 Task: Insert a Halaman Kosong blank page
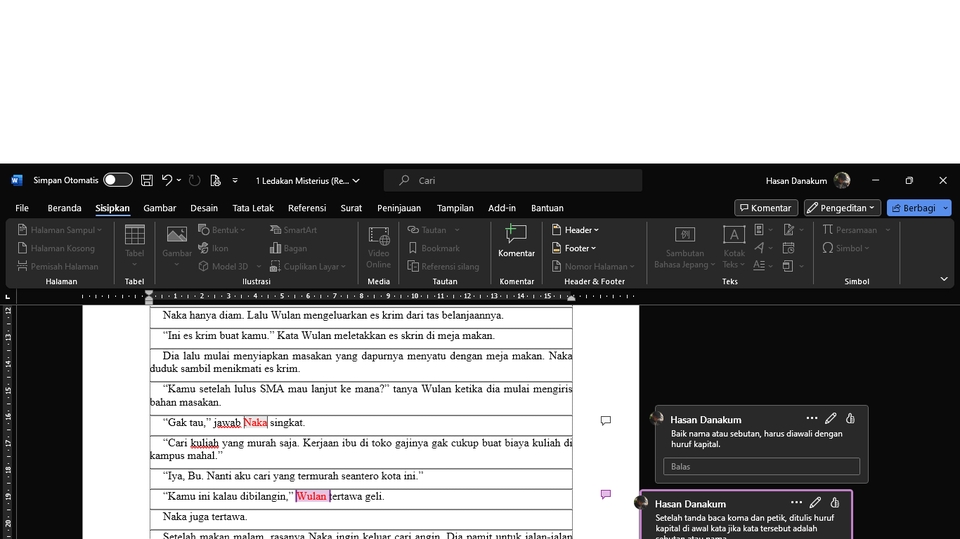click(56, 248)
